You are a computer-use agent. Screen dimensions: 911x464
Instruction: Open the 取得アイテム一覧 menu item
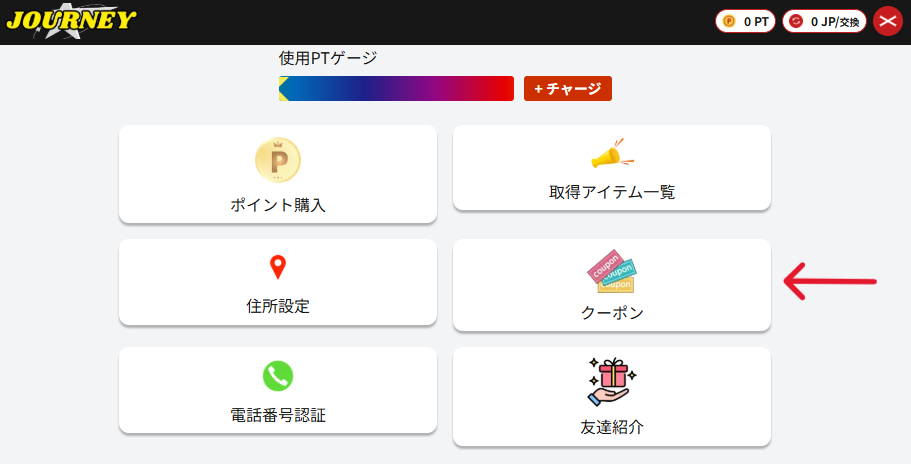(x=612, y=192)
